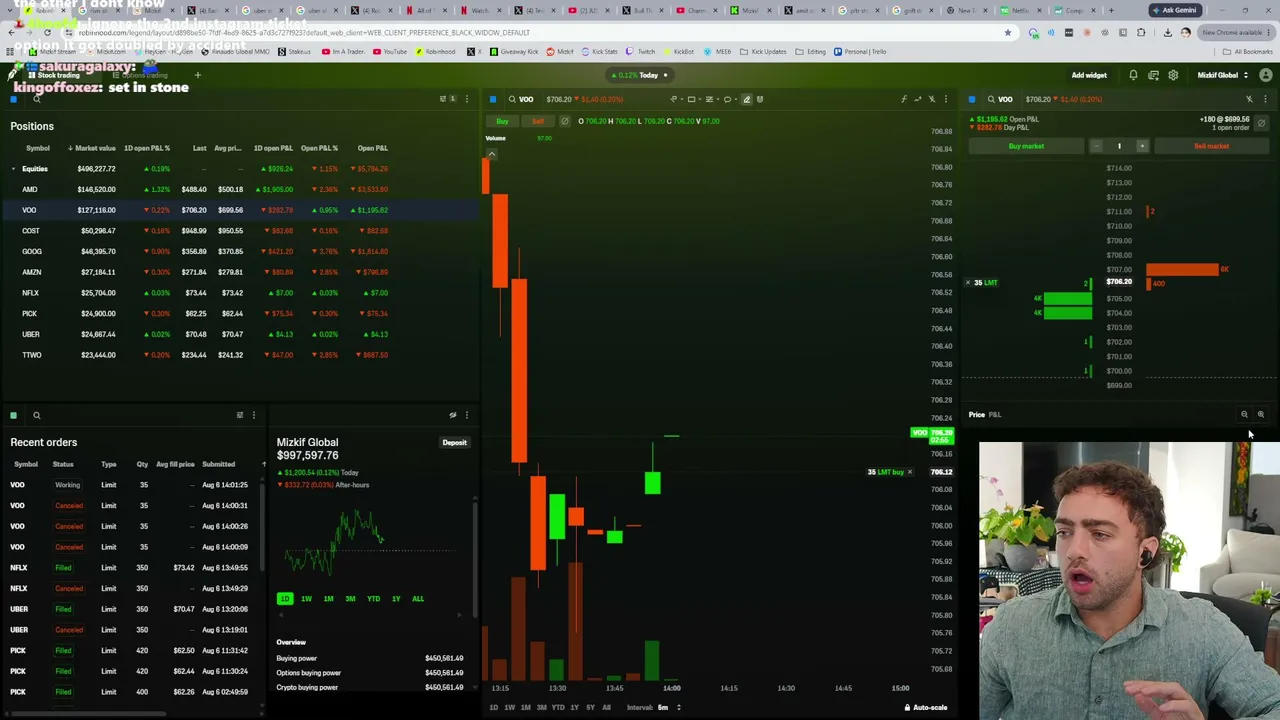Click the ladder widget's search icon
Image resolution: width=1280 pixels, height=720 pixels.
pos(991,99)
